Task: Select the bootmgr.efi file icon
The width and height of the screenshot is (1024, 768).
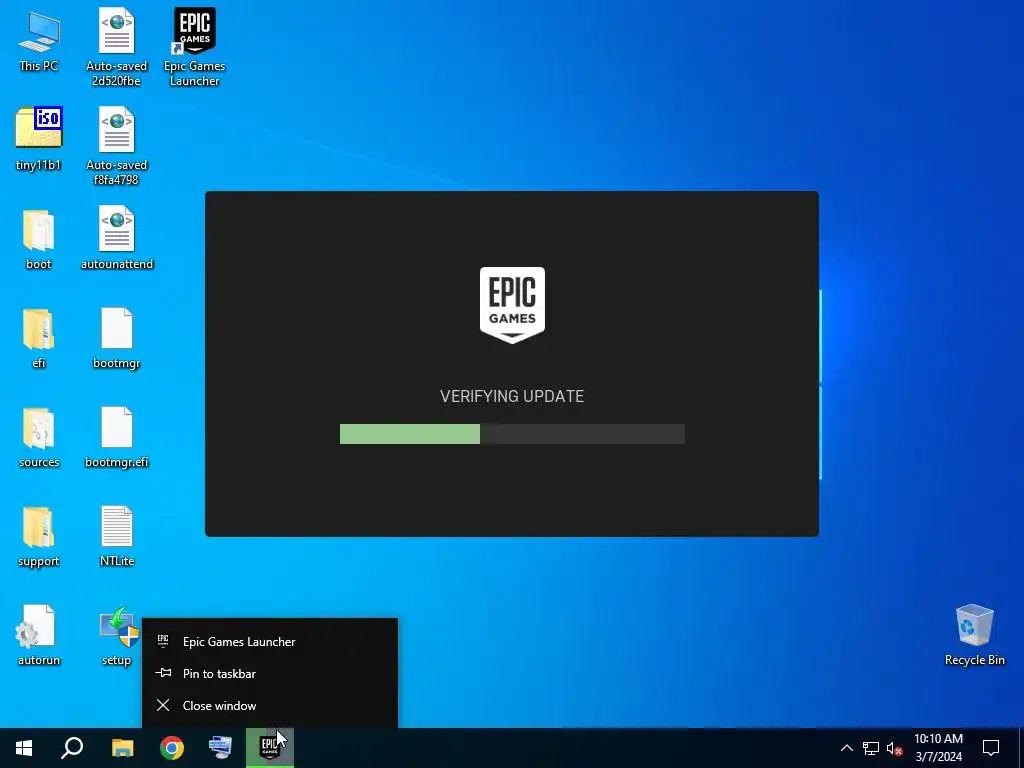Action: tap(117, 438)
